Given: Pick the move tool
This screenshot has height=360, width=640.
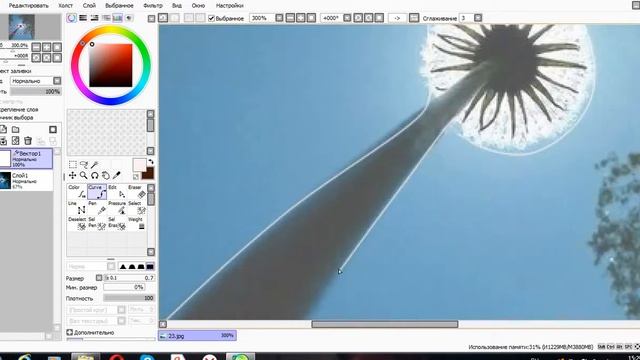Looking at the screenshot, I should click(73, 176).
